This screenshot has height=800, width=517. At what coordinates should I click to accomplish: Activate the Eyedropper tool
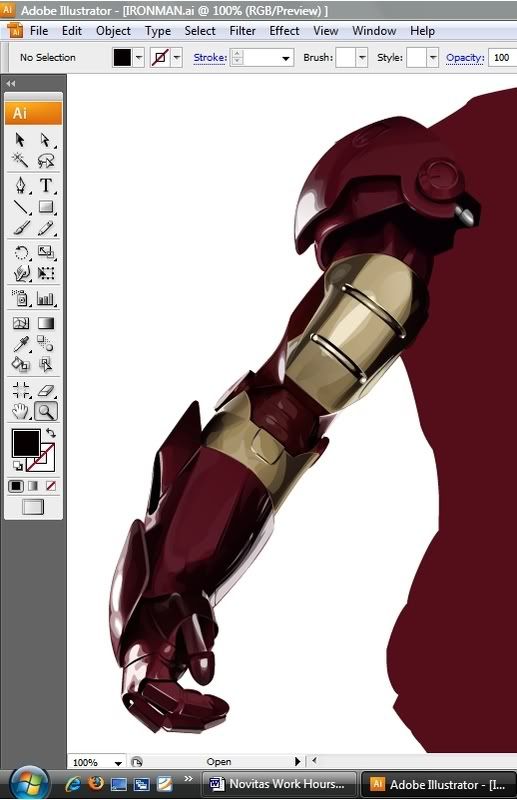[20, 344]
